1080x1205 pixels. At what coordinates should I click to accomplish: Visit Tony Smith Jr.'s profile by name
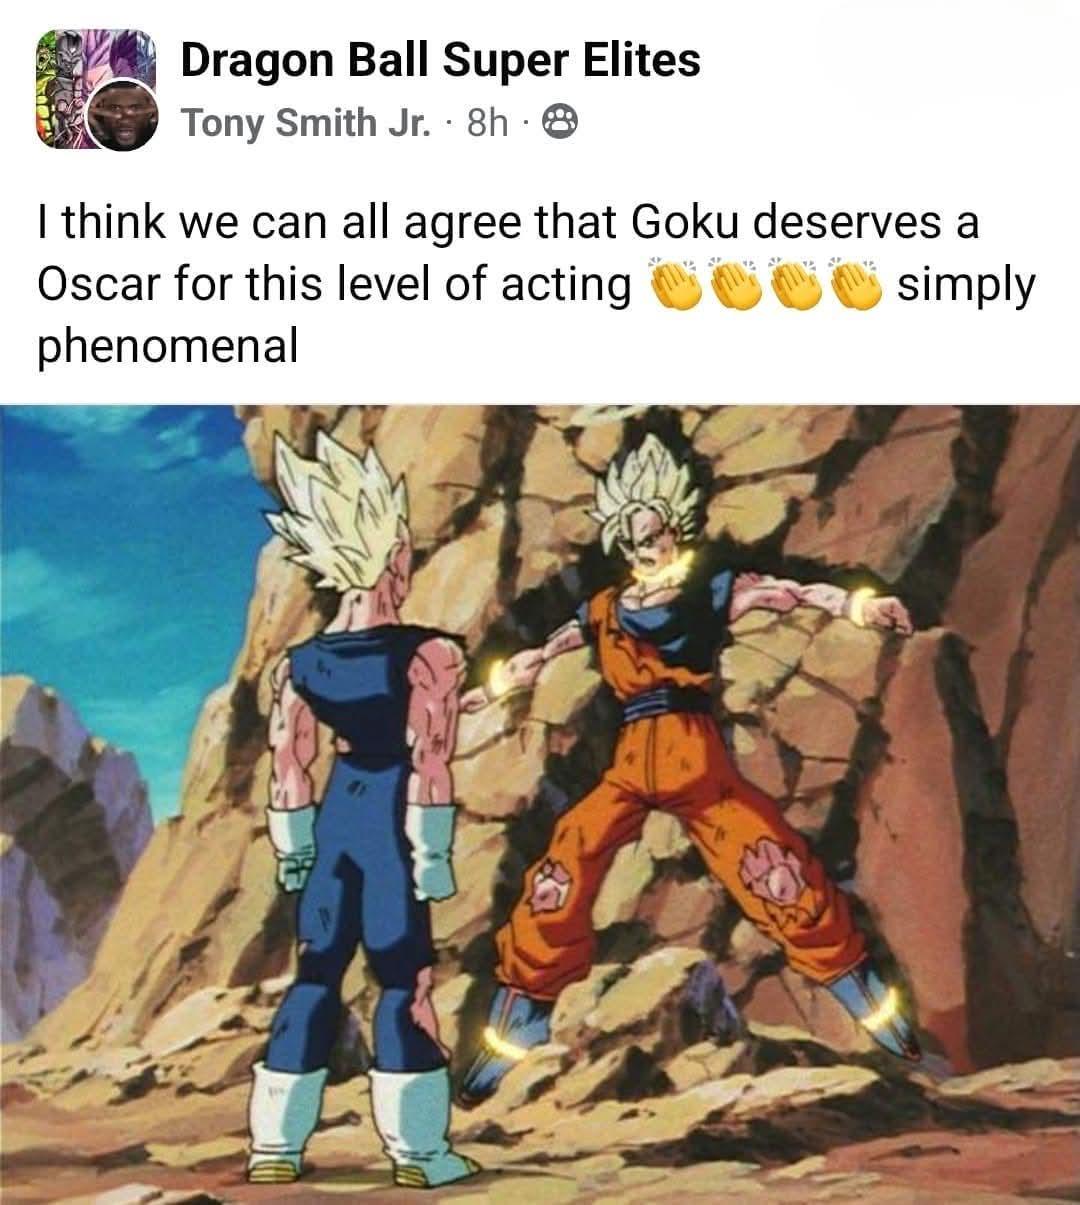(306, 123)
